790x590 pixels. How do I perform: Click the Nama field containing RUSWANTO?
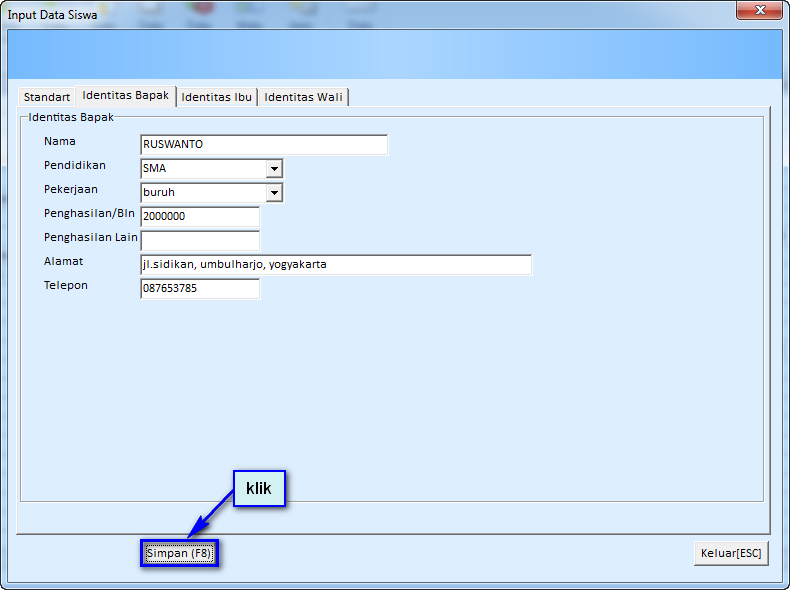point(263,145)
